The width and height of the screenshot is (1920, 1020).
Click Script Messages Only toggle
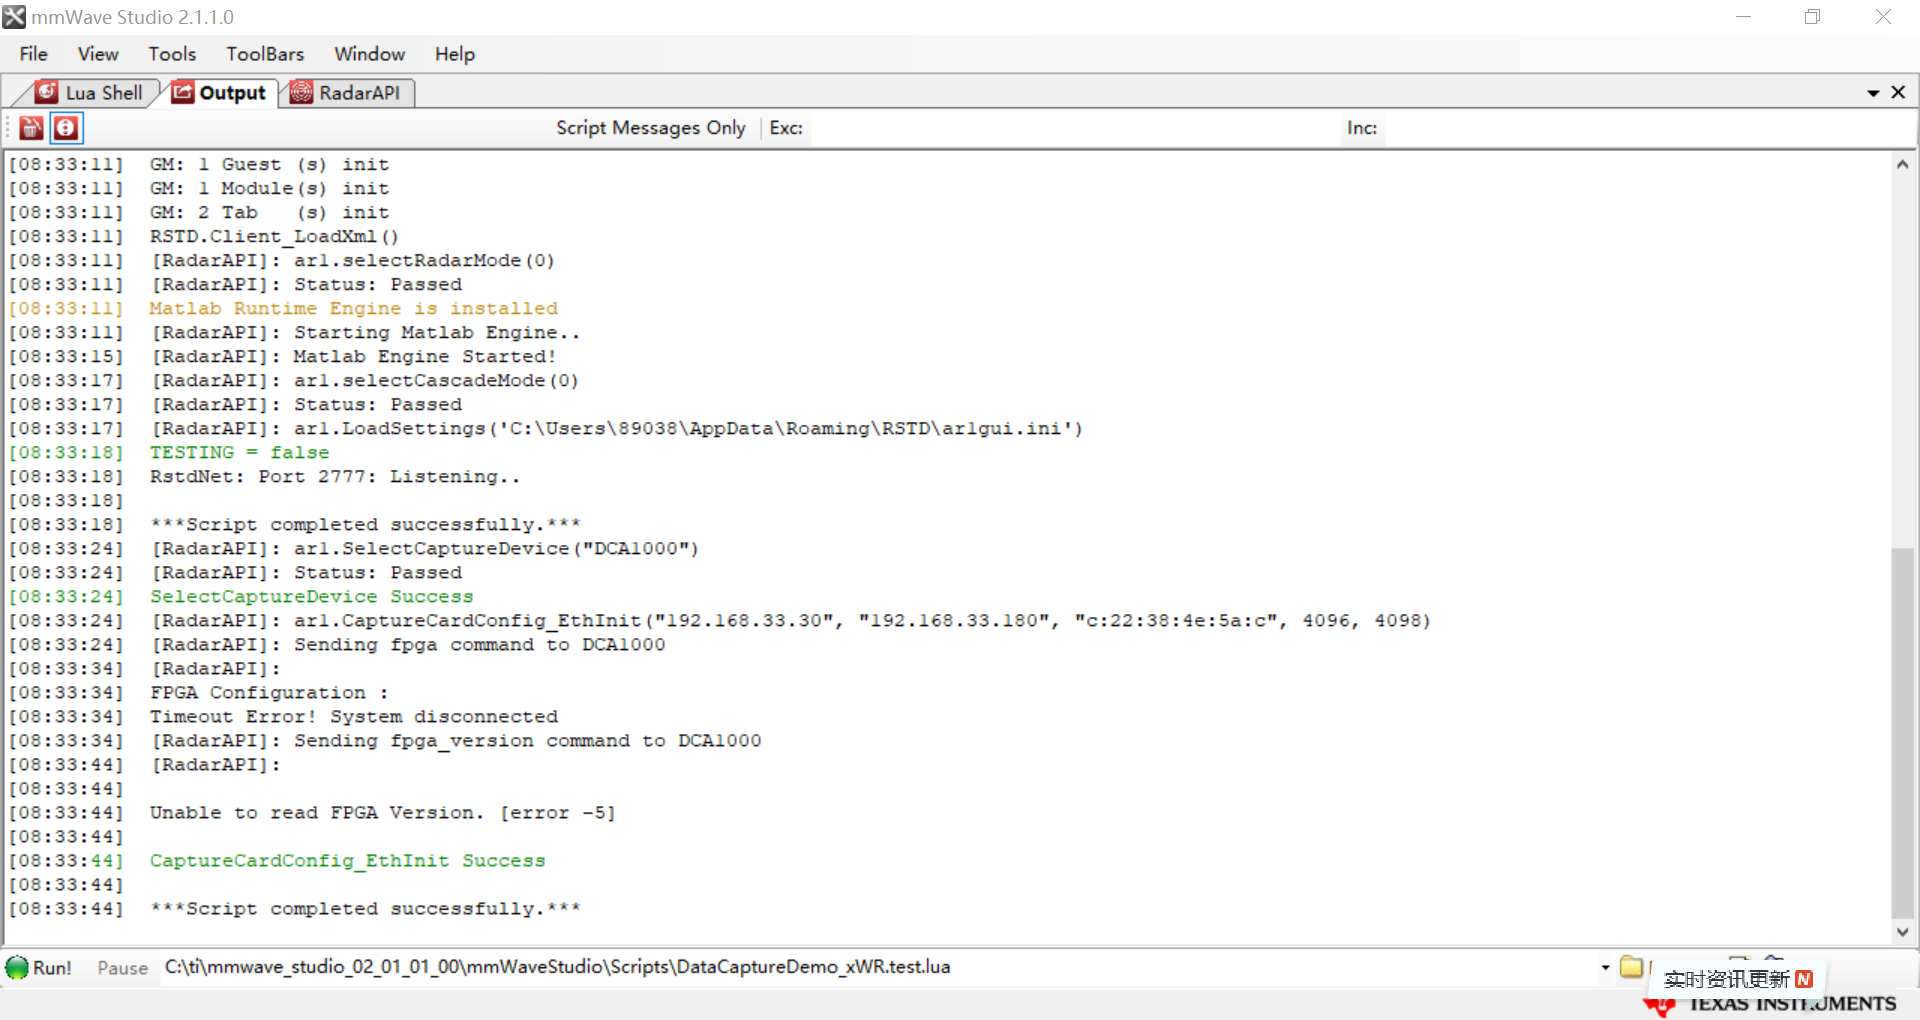click(650, 128)
